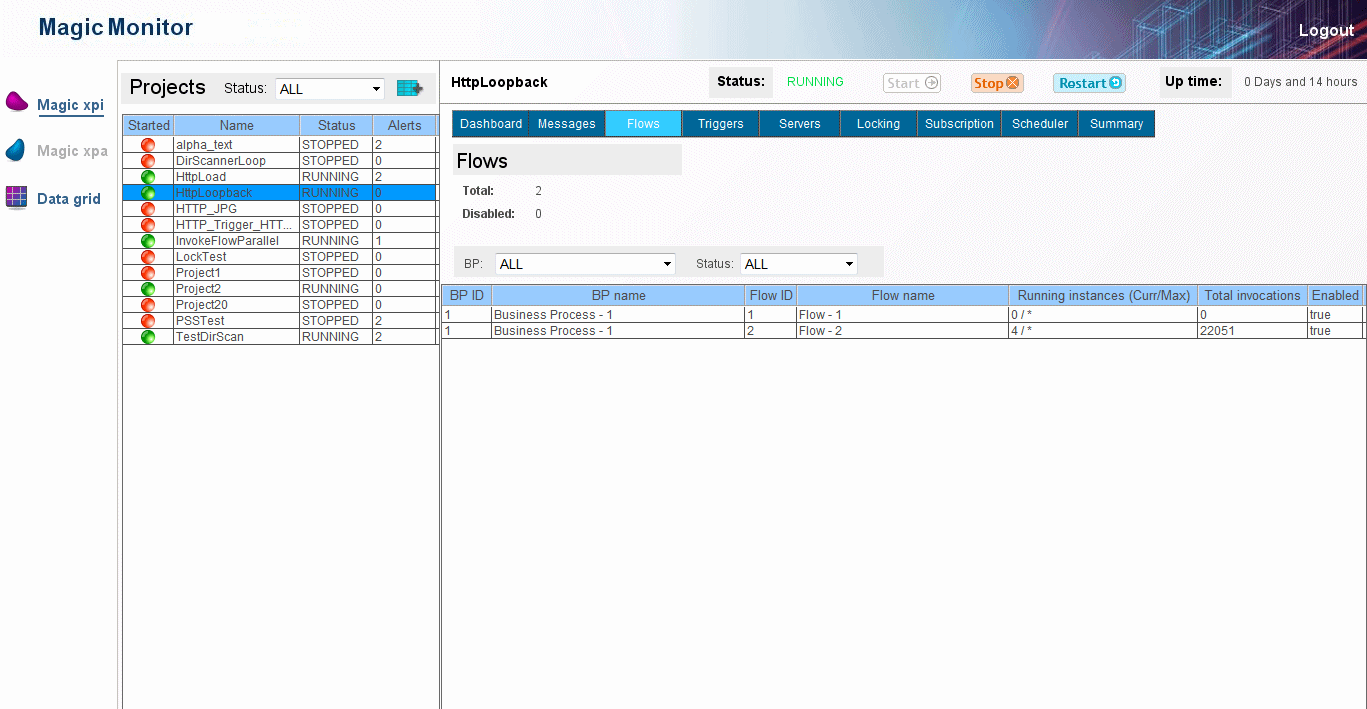Open the Magic xpa section icon
The image size is (1367, 709).
tap(16, 150)
